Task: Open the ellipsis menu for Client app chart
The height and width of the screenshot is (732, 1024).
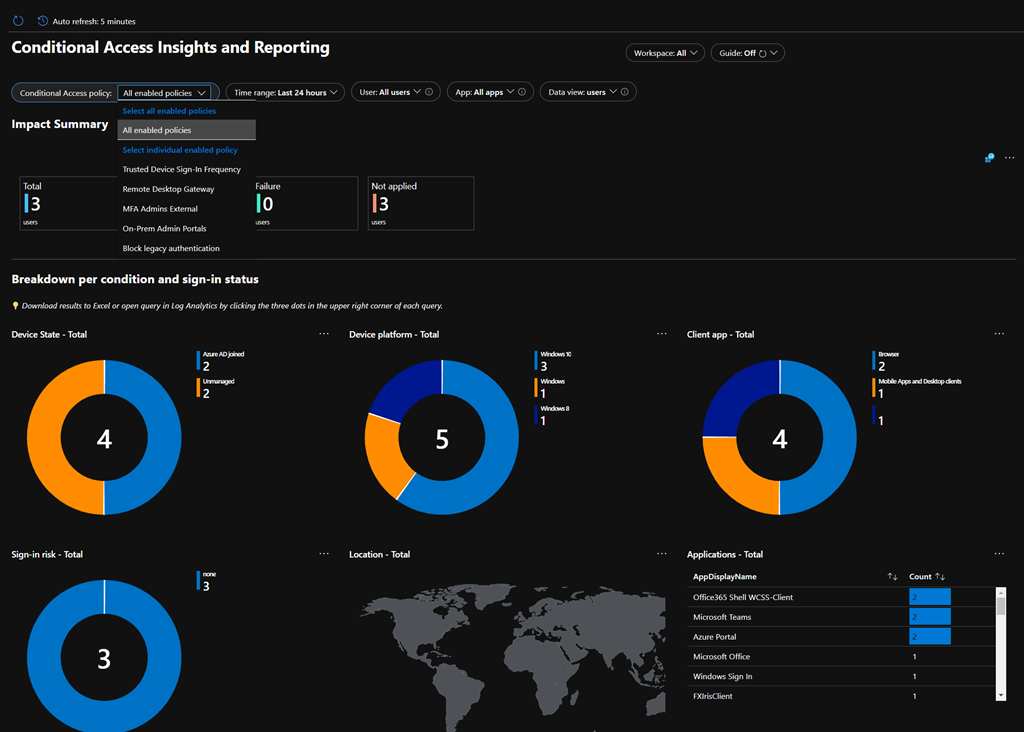Action: pyautogui.click(x=999, y=334)
